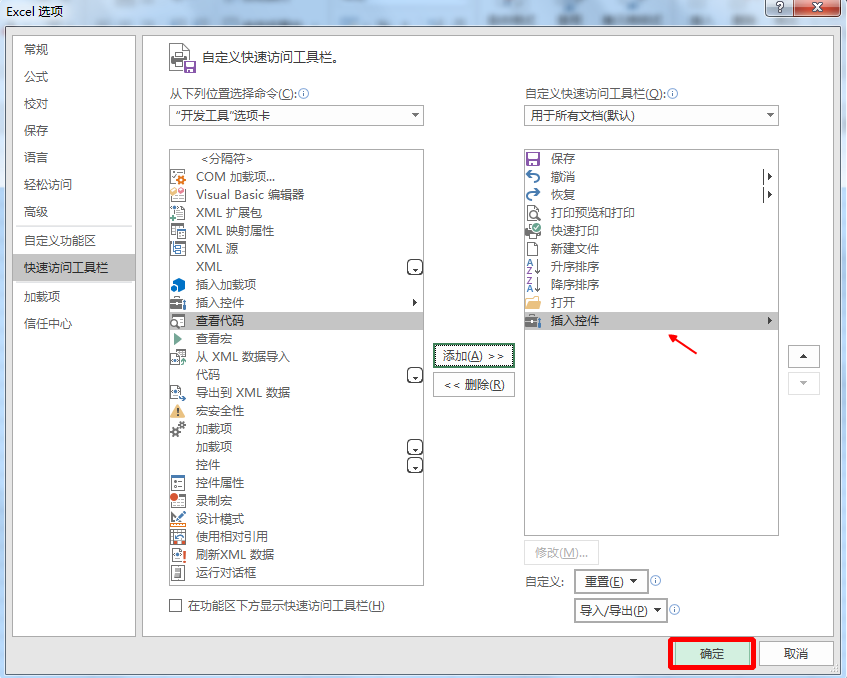Open the 导入/导出 dropdown button
The height and width of the screenshot is (678, 847).
point(620,610)
